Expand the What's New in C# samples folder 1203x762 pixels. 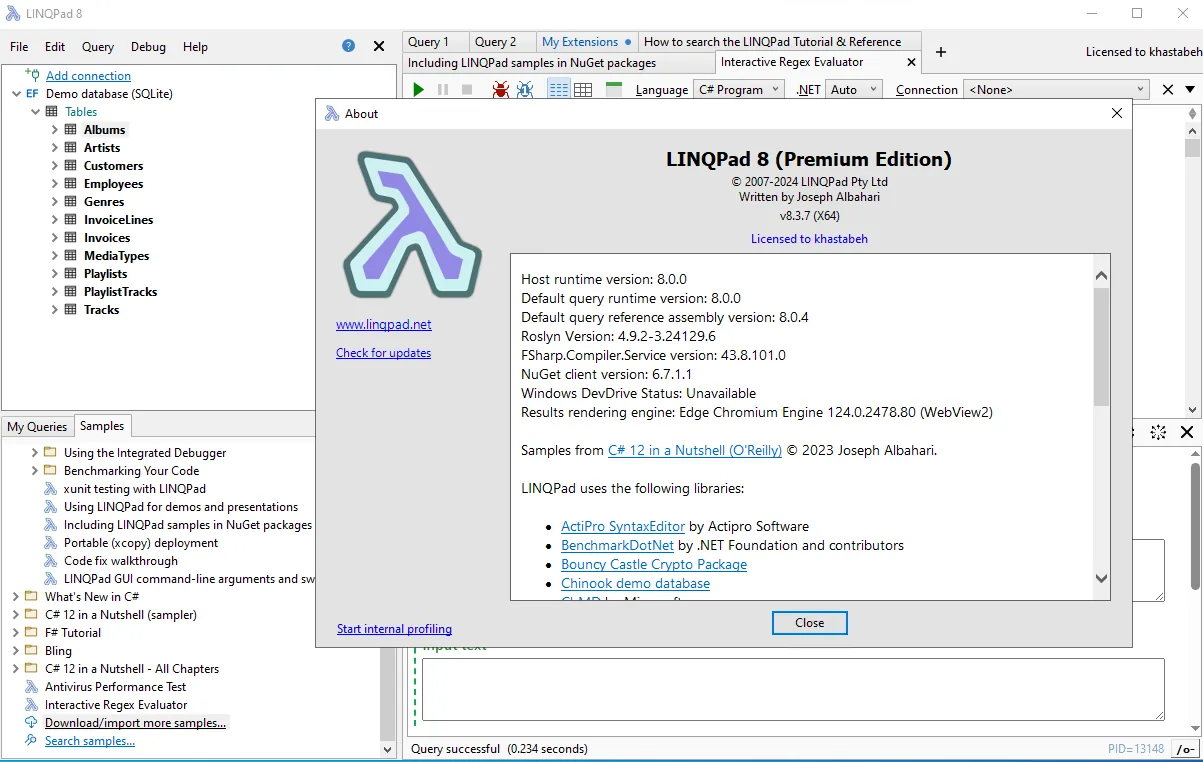[x=16, y=597]
